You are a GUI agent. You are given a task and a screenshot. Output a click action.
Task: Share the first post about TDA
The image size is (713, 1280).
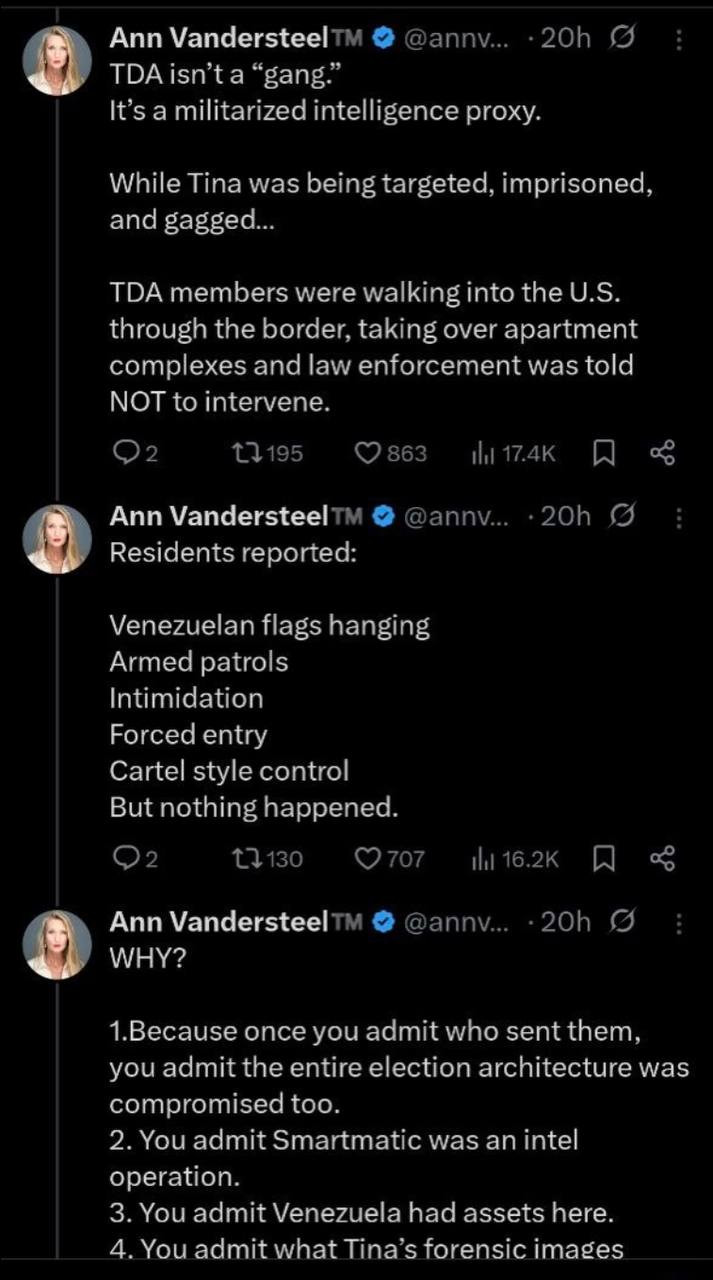pos(663,453)
